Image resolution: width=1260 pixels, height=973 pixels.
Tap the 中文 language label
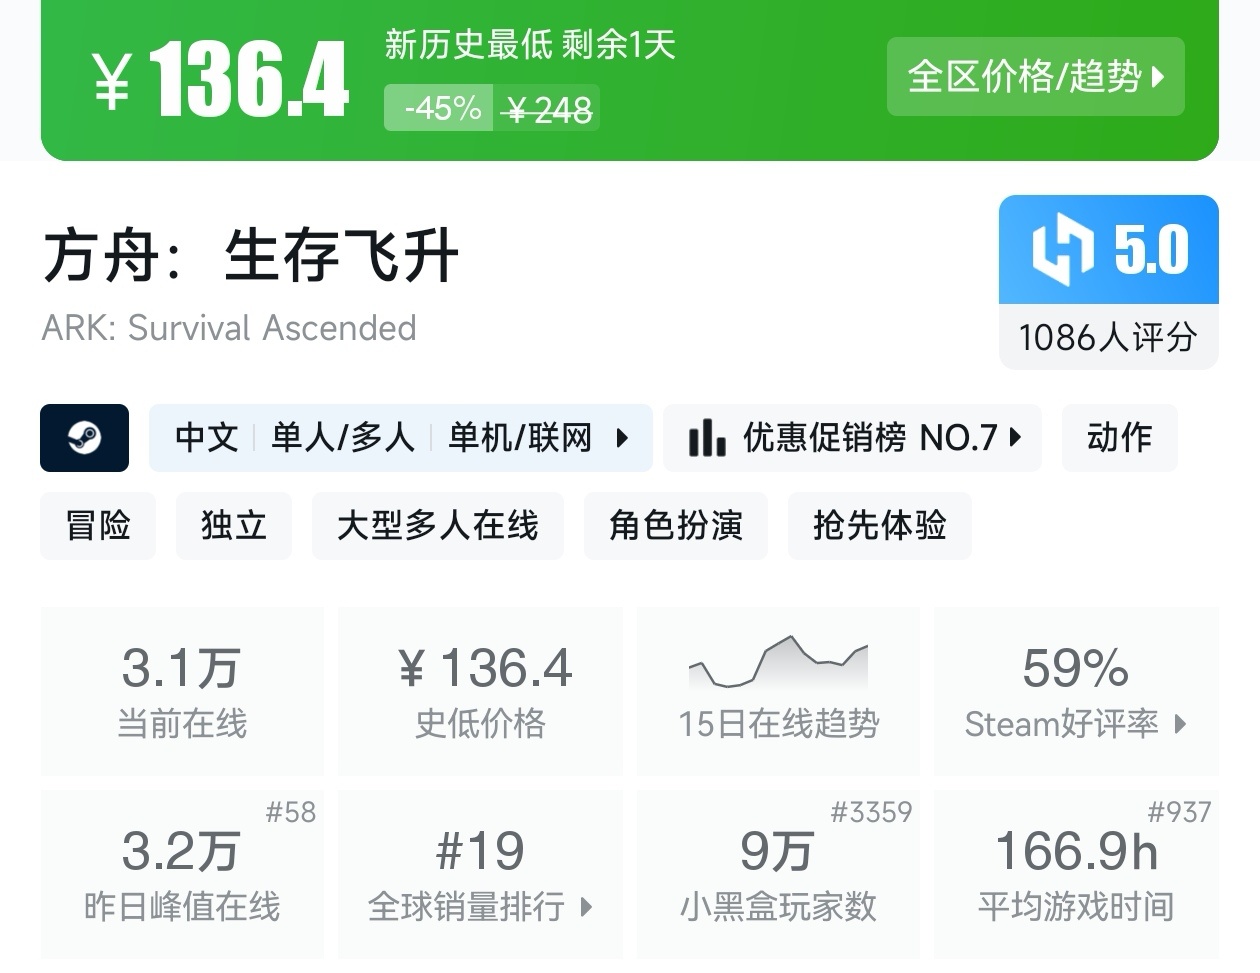point(207,438)
